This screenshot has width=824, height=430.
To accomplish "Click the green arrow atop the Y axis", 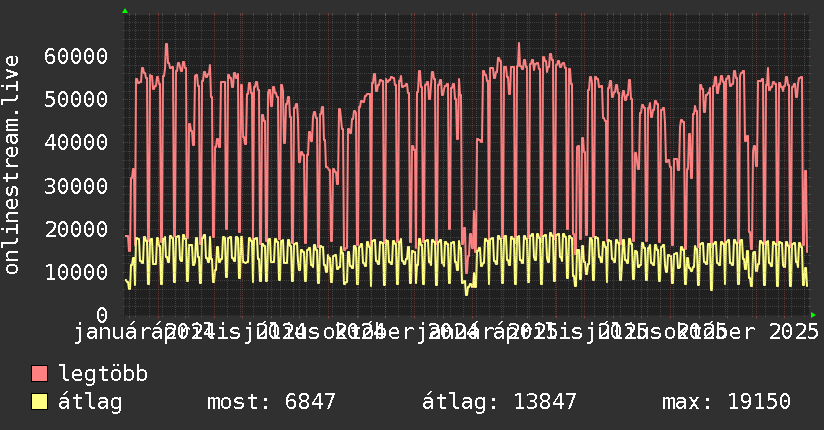I will coord(125,11).
